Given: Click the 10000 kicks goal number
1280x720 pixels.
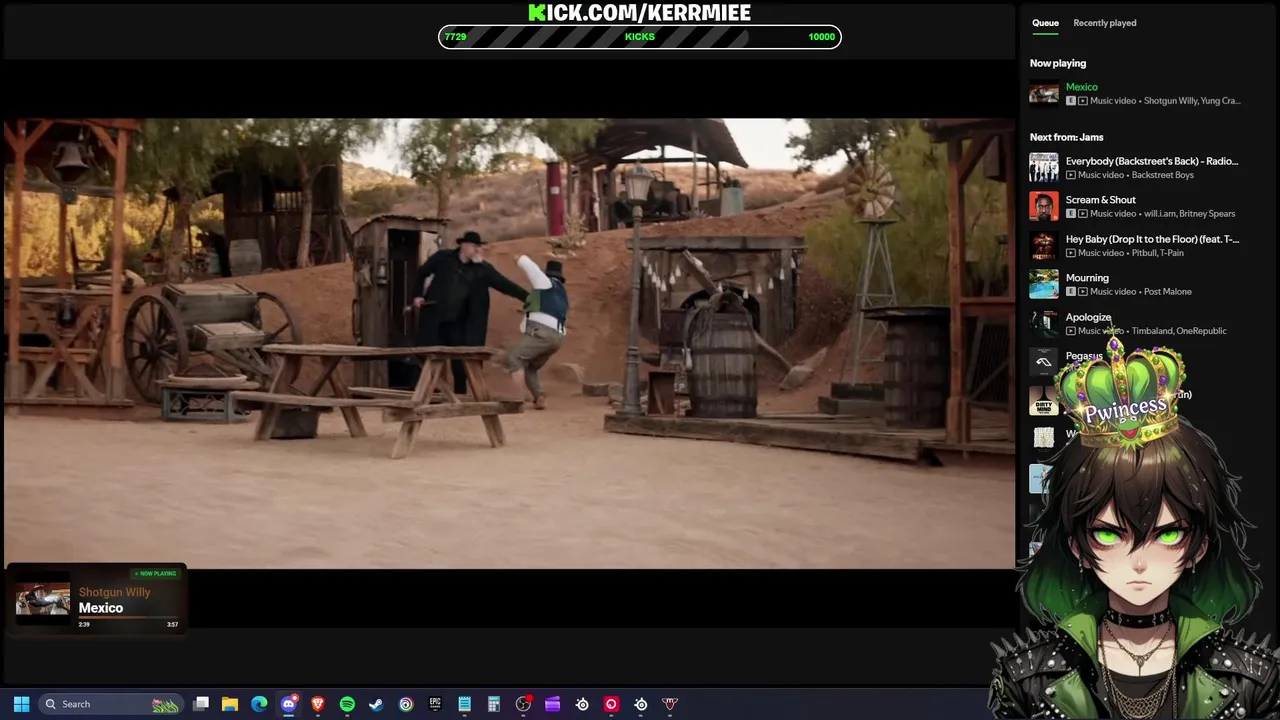Looking at the screenshot, I should (x=821, y=37).
